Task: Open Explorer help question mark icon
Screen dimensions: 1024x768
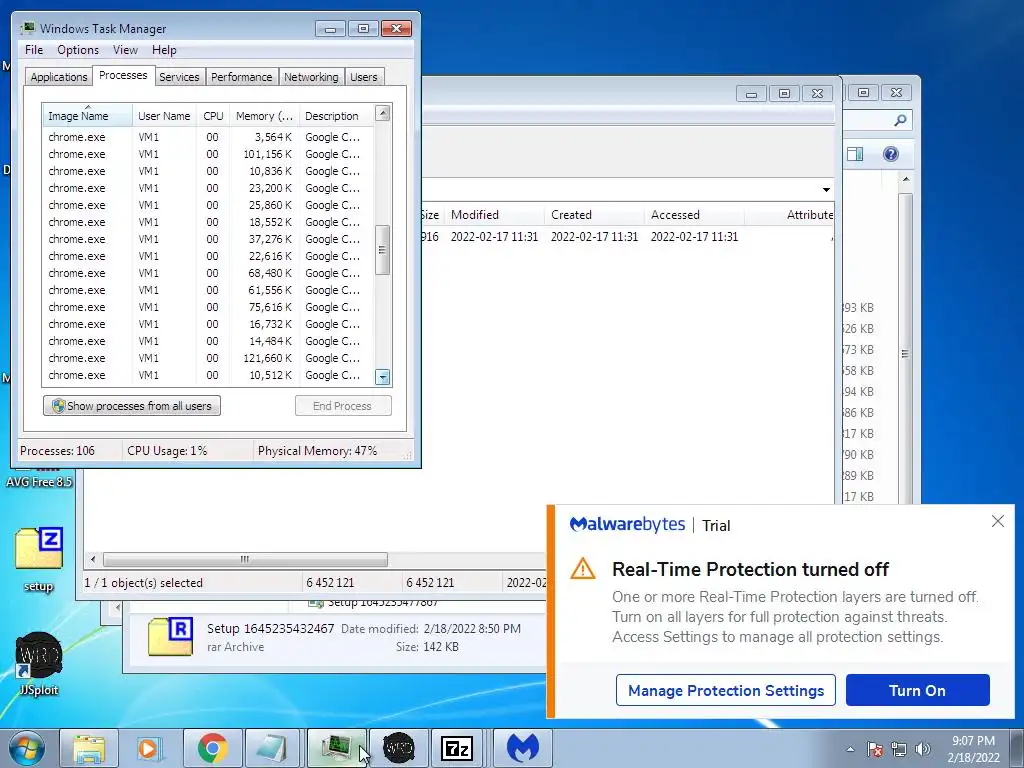Action: [891, 154]
